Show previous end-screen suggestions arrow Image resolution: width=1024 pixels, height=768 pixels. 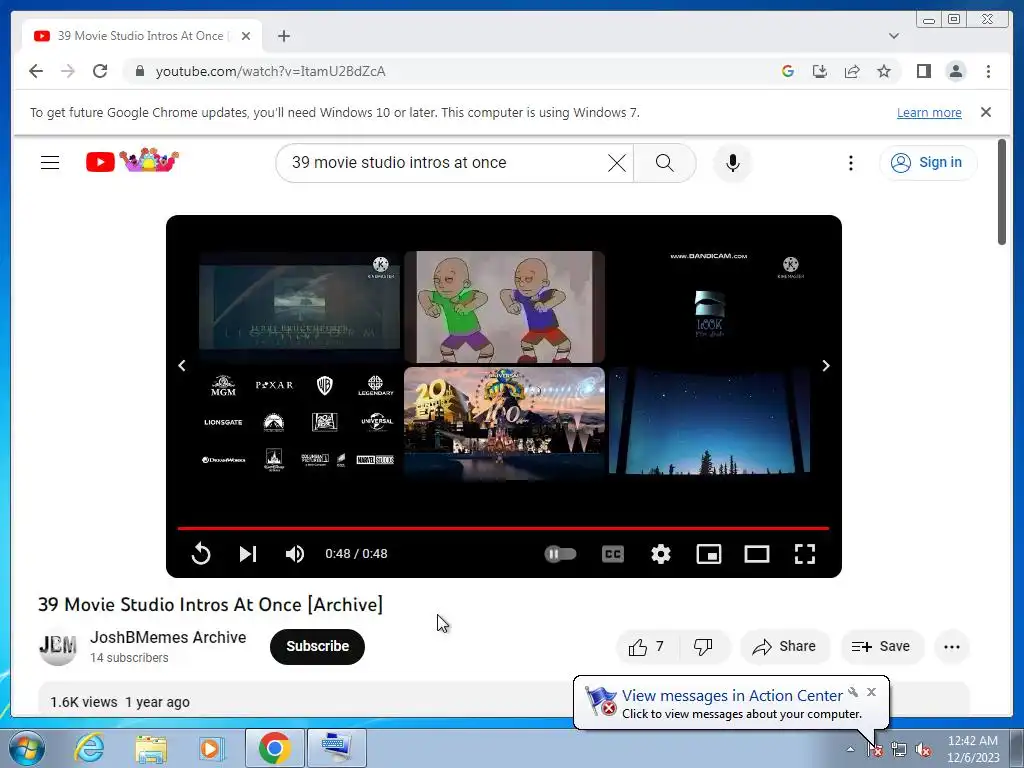pyautogui.click(x=182, y=366)
